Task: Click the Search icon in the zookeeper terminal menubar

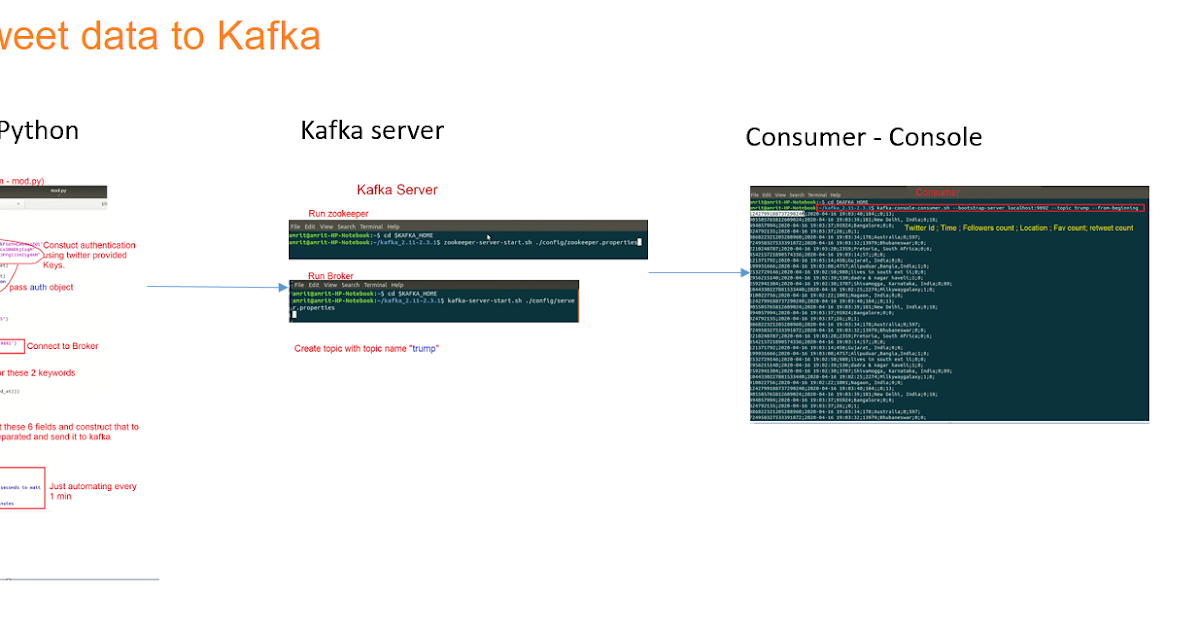Action: tap(346, 227)
